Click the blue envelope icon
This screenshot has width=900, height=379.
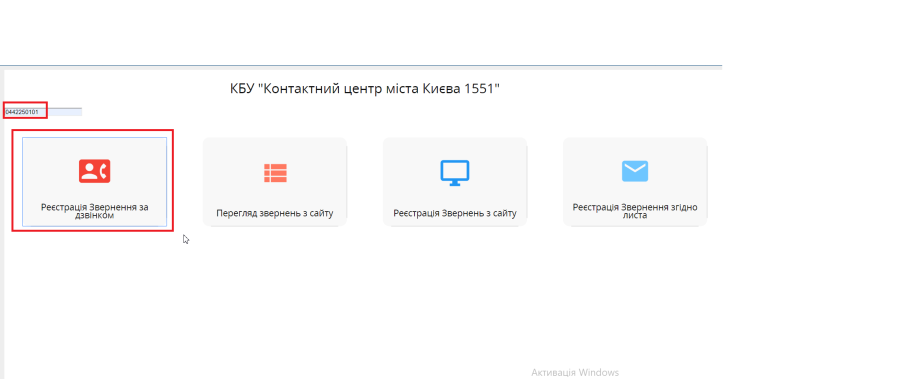coord(635,171)
